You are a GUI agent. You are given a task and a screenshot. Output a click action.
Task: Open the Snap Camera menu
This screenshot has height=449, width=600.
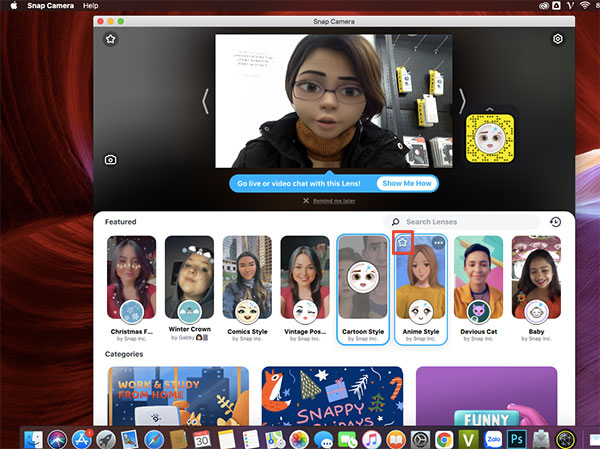pyautogui.click(x=51, y=6)
